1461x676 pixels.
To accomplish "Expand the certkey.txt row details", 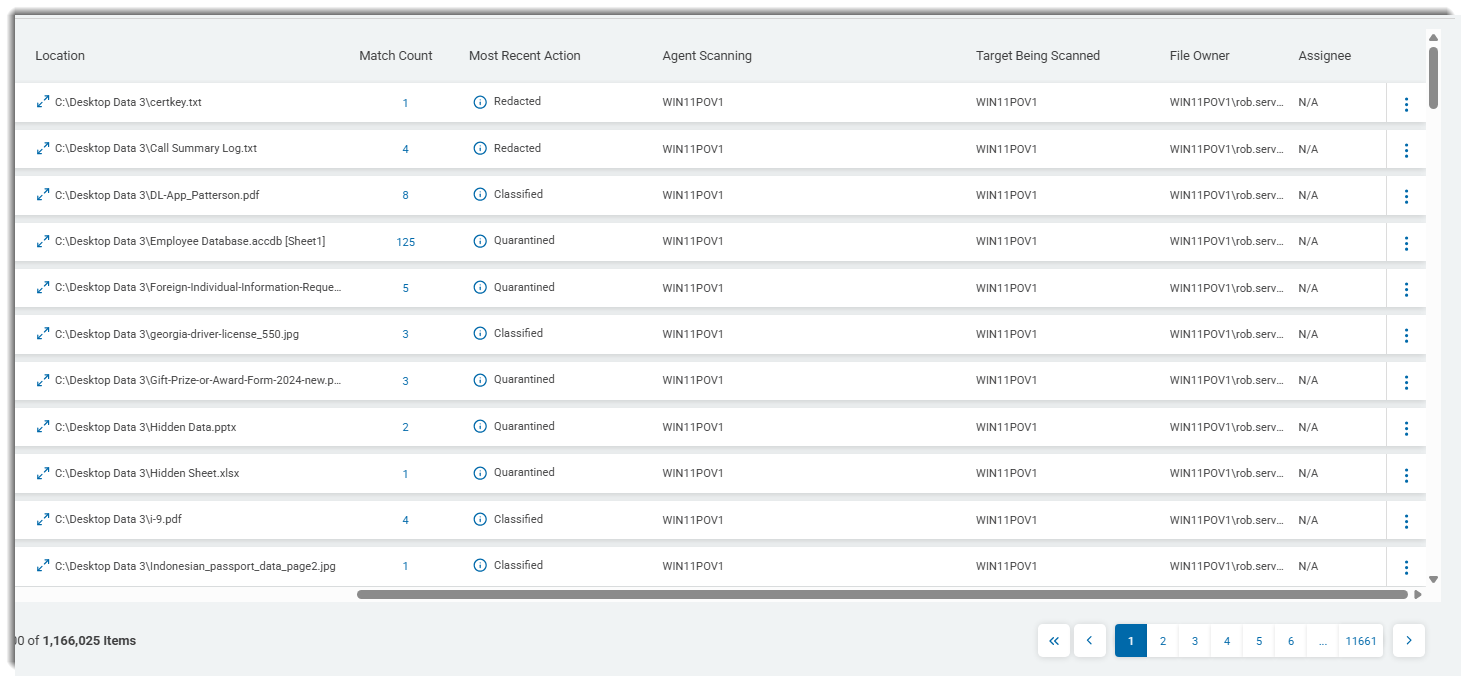I will [43, 102].
